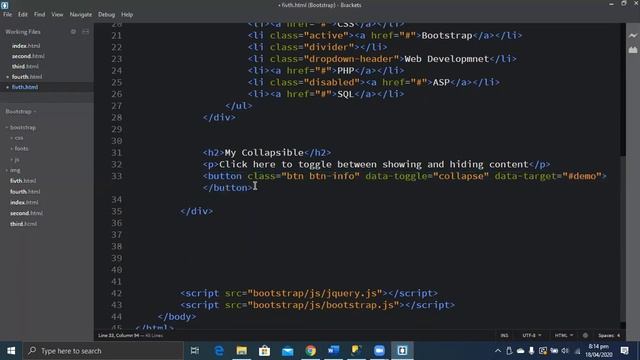Place cursor on 'My Collapsible' heading text

(264, 153)
